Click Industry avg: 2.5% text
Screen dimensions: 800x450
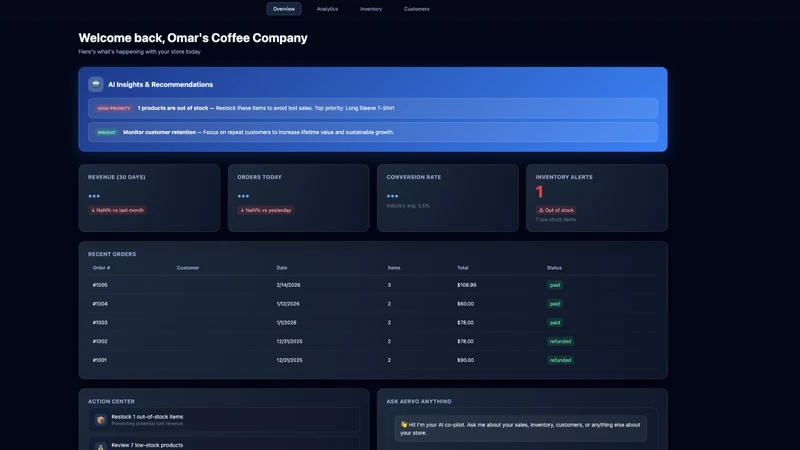tap(408, 206)
